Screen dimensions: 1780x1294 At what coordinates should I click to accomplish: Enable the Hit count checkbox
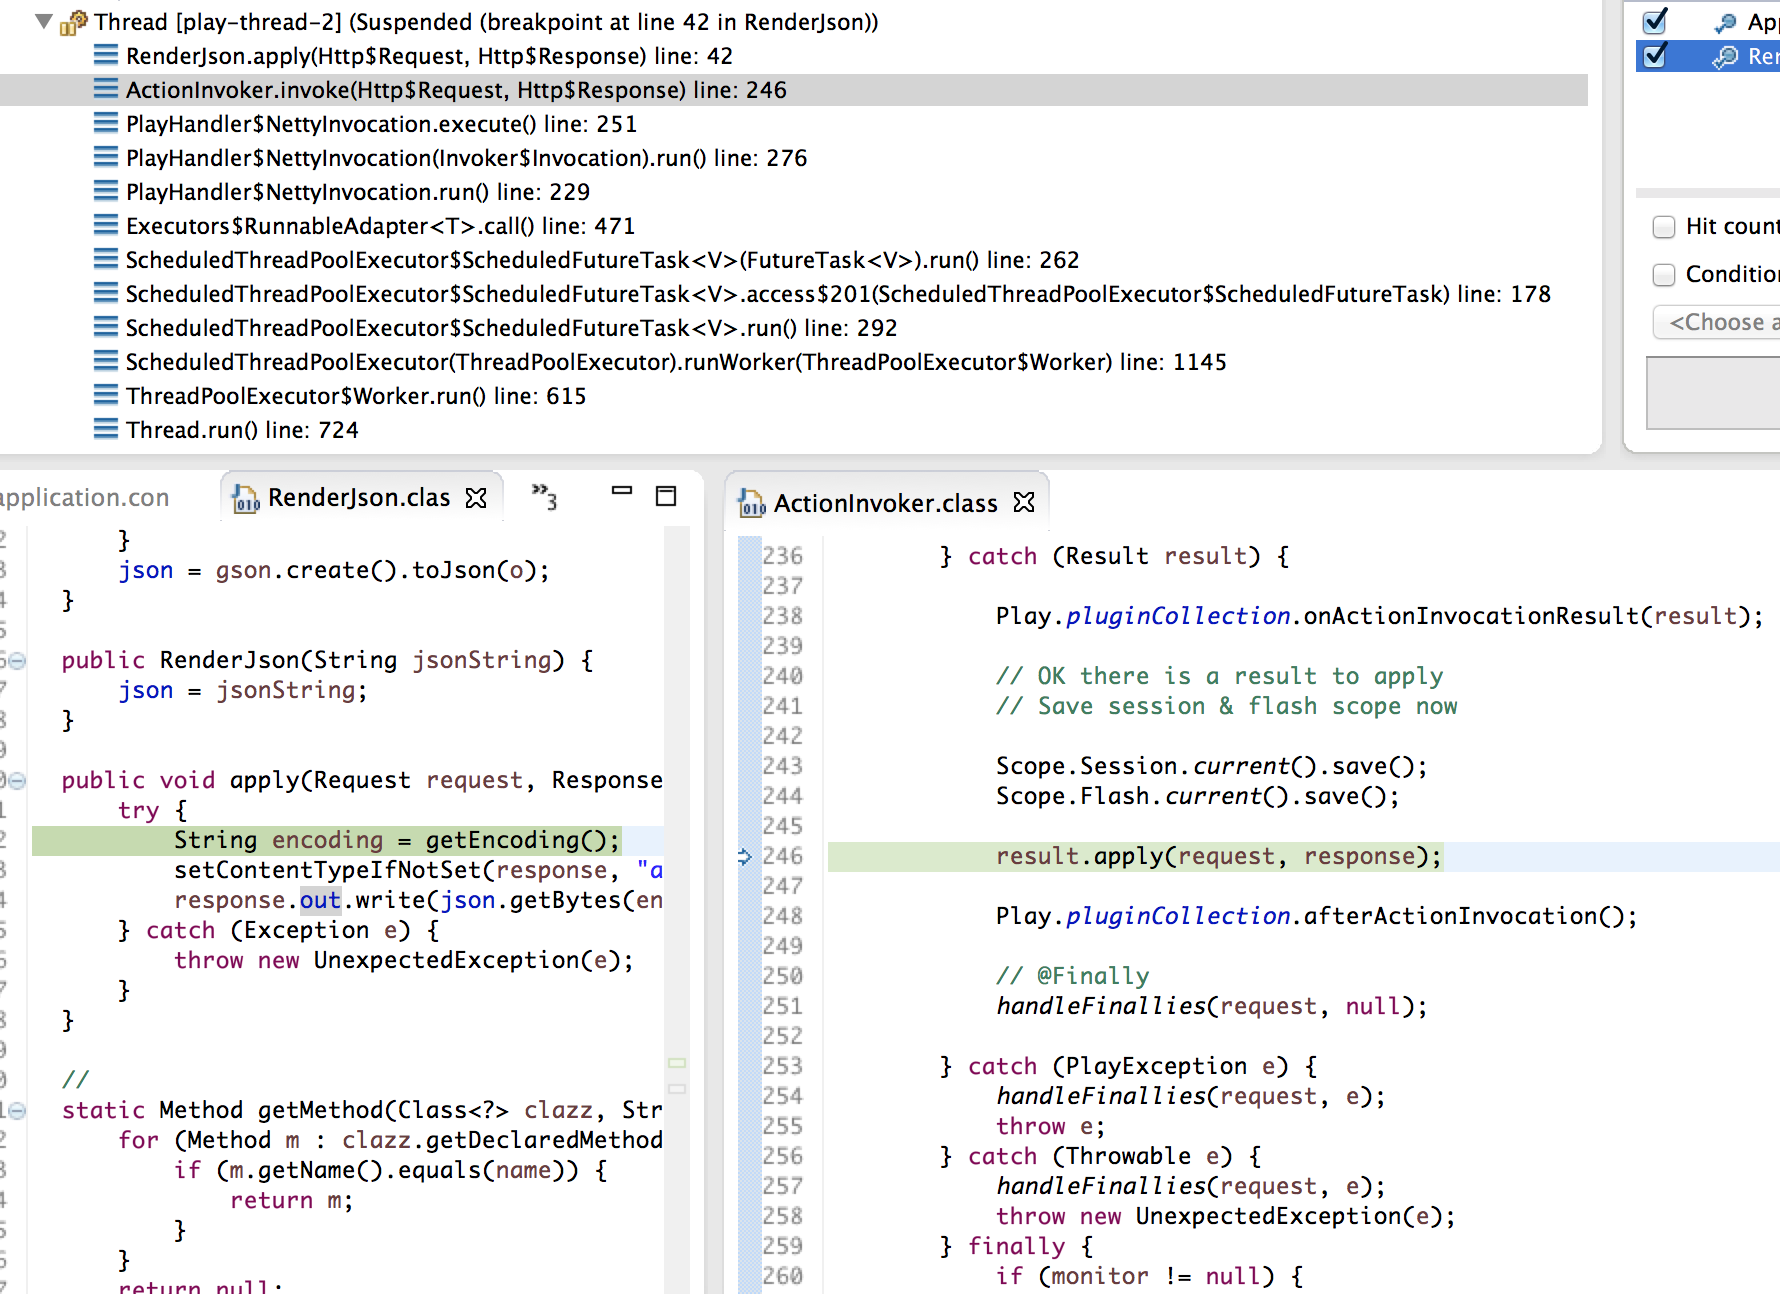click(x=1664, y=227)
